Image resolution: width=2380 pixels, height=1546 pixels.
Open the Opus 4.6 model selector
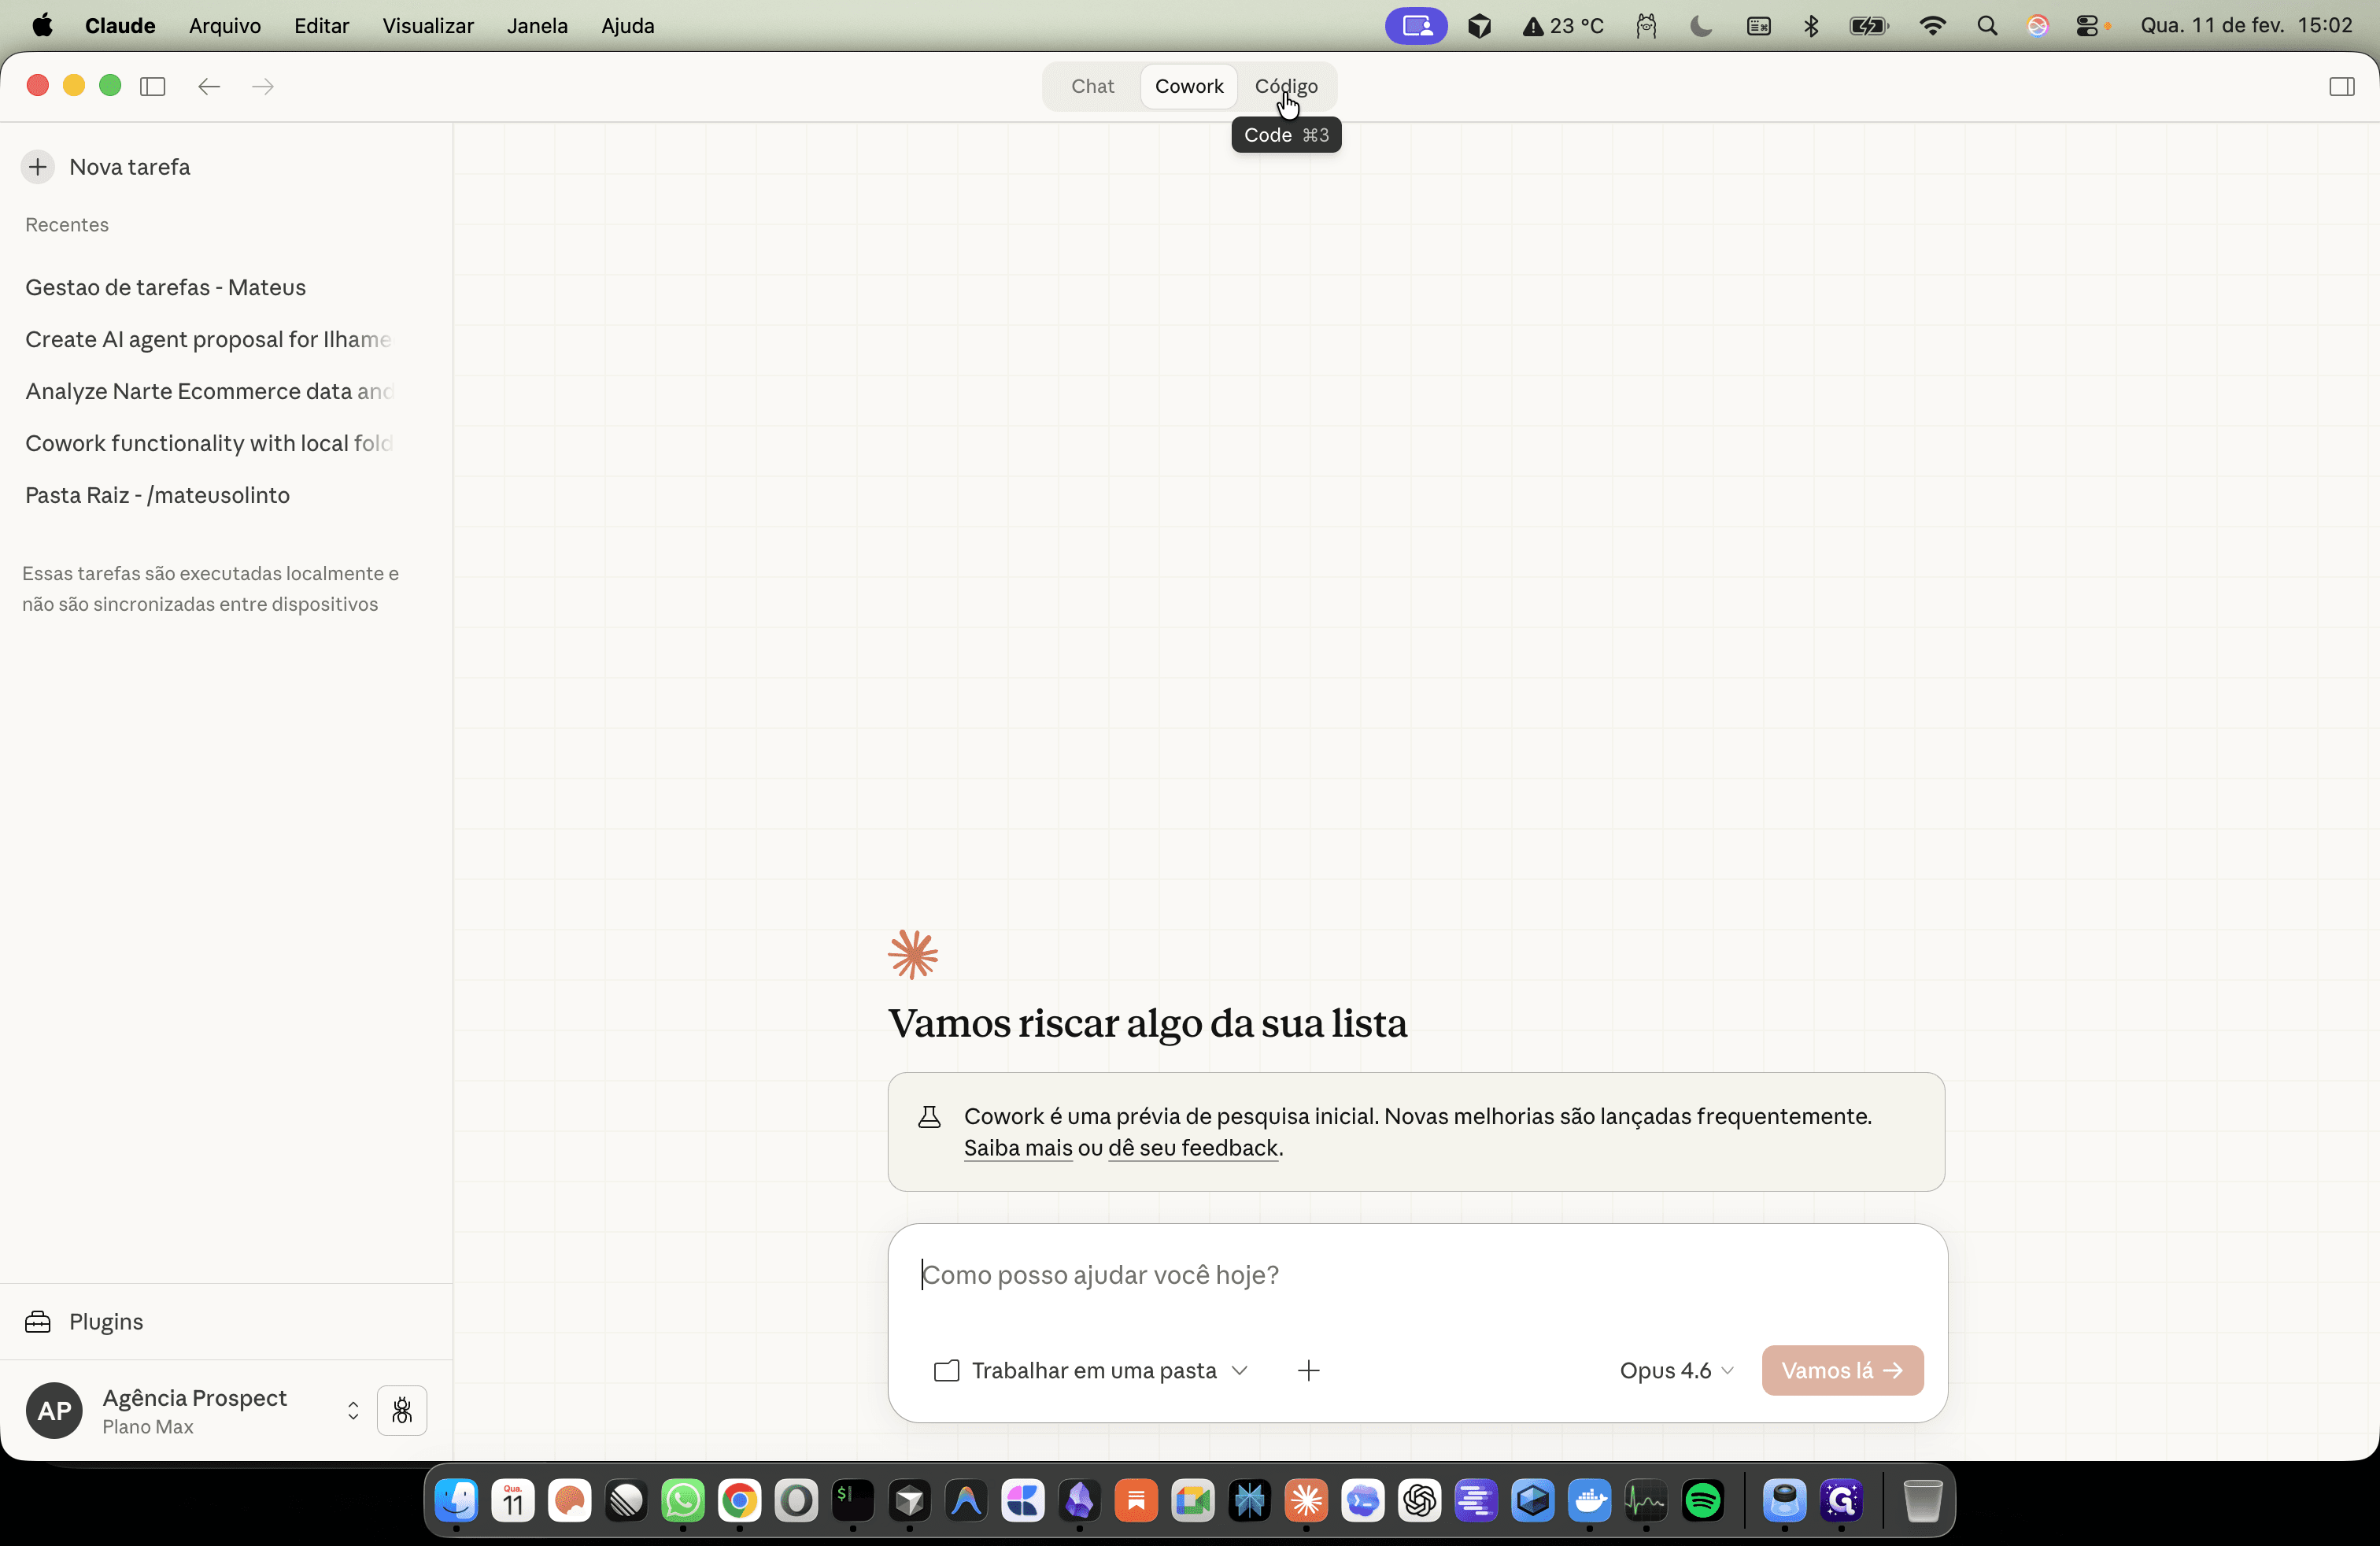click(x=1676, y=1370)
